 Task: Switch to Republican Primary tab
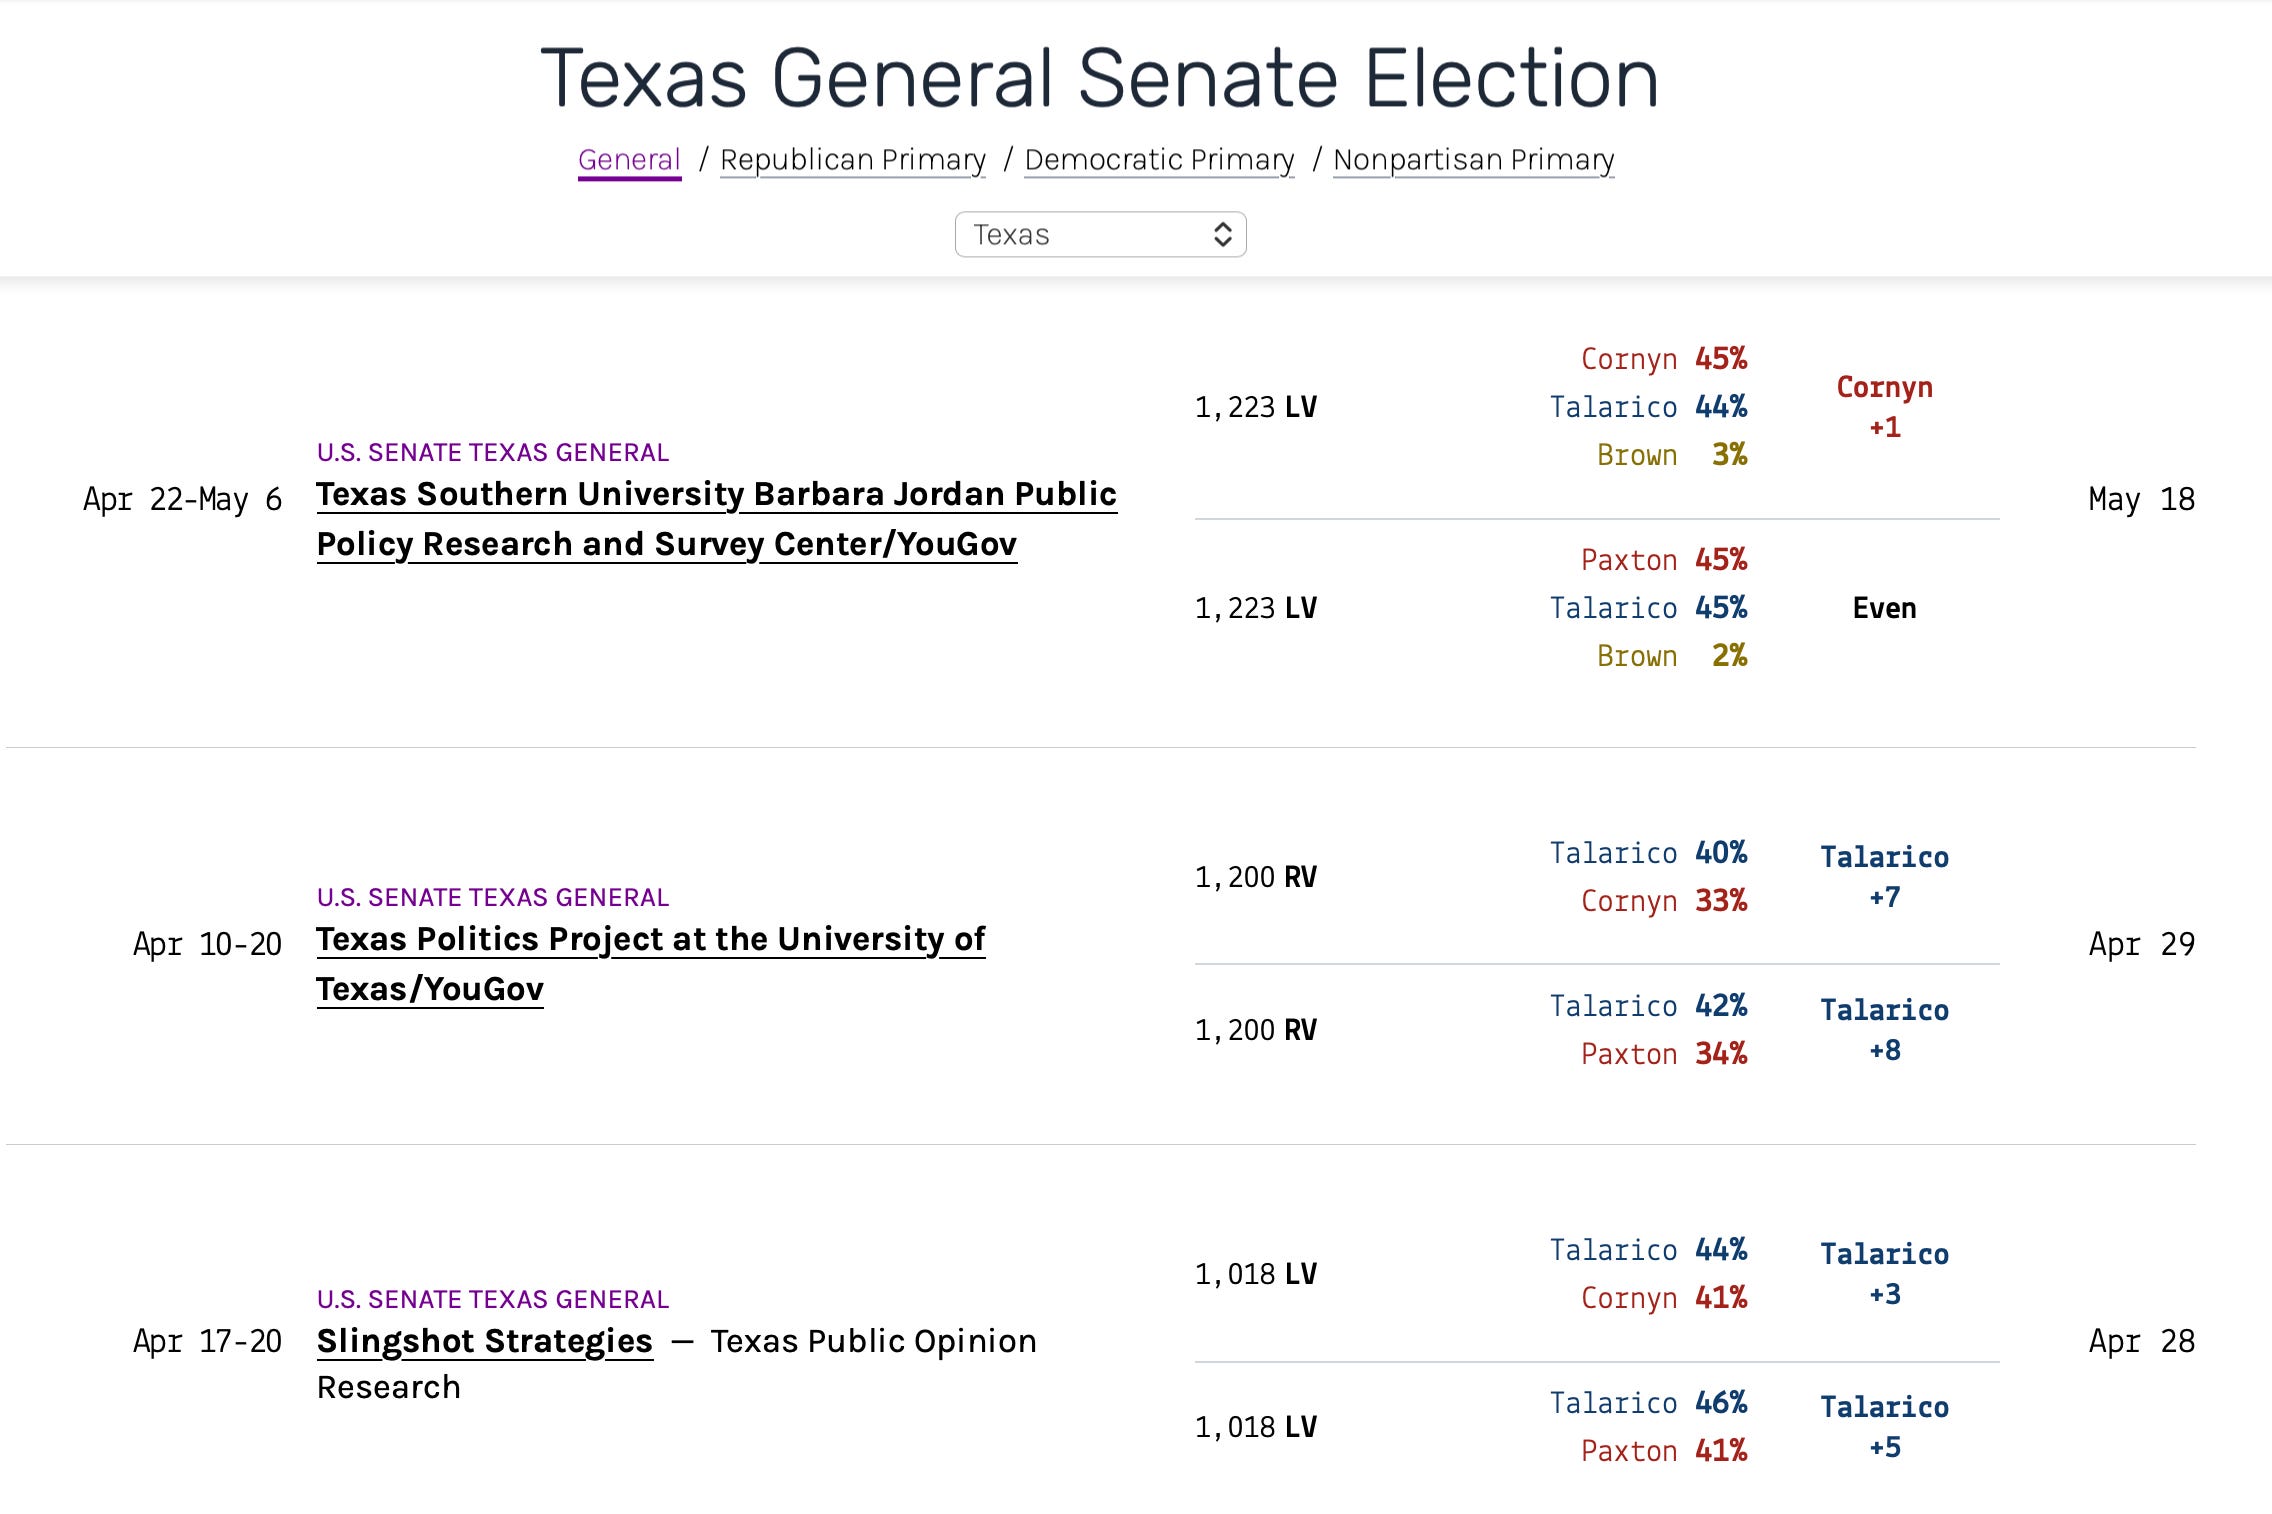coord(853,160)
